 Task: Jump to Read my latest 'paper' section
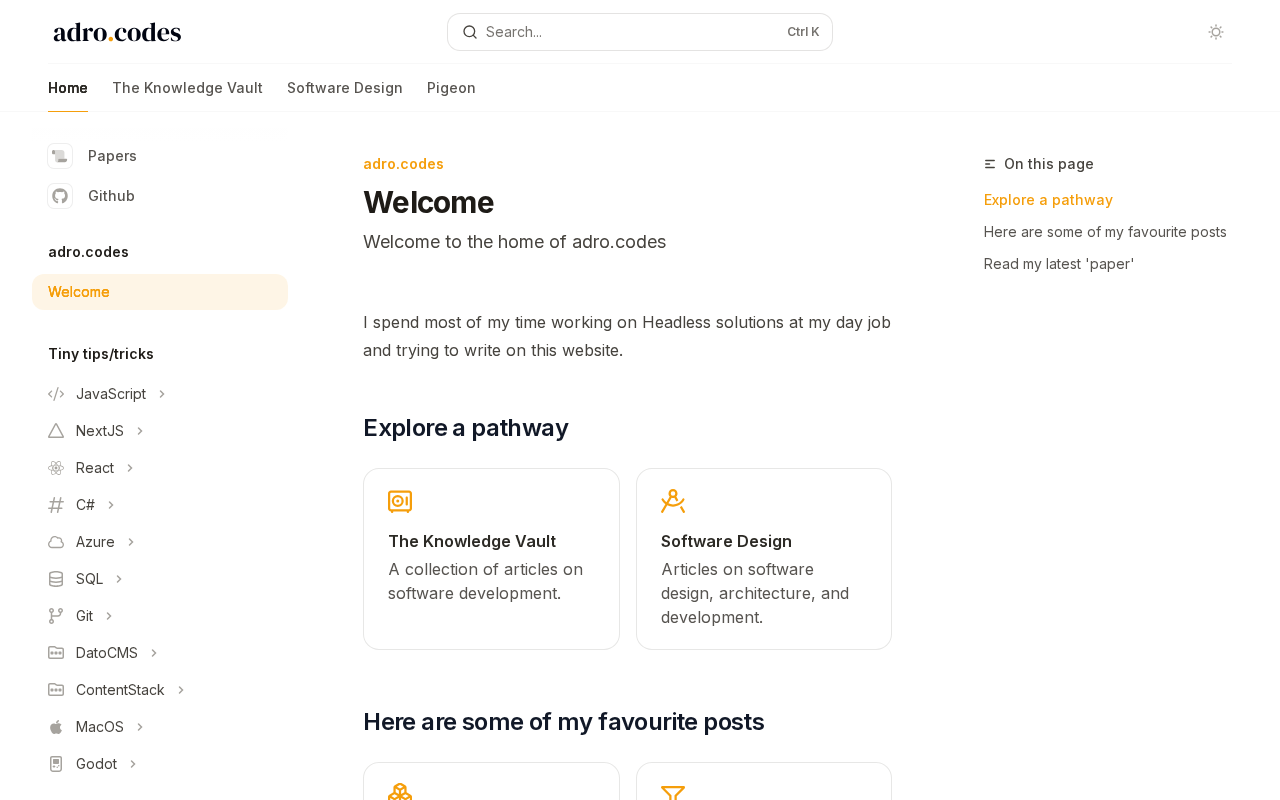click(x=1059, y=264)
